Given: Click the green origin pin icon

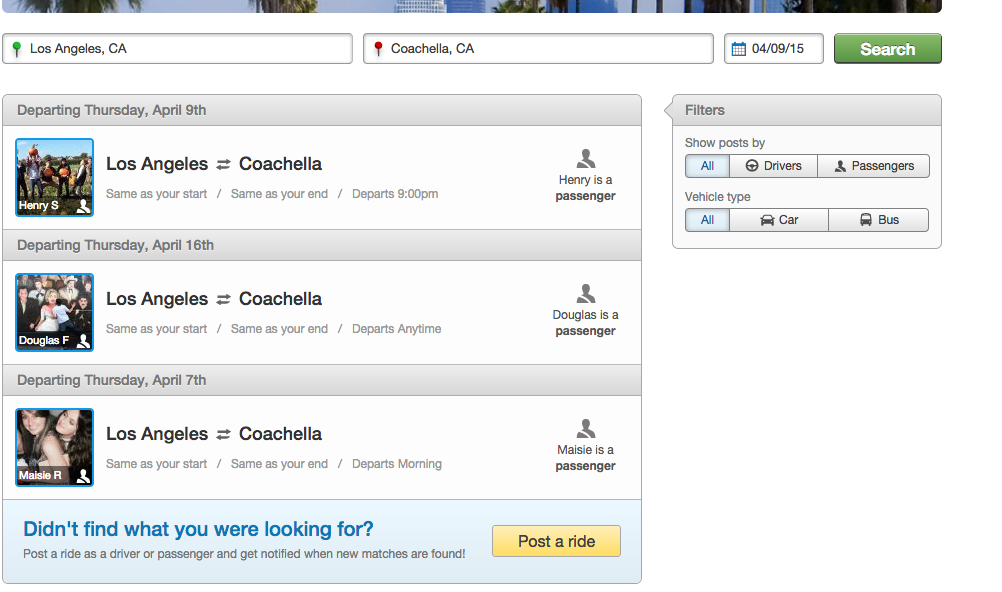Looking at the screenshot, I should 17,49.
